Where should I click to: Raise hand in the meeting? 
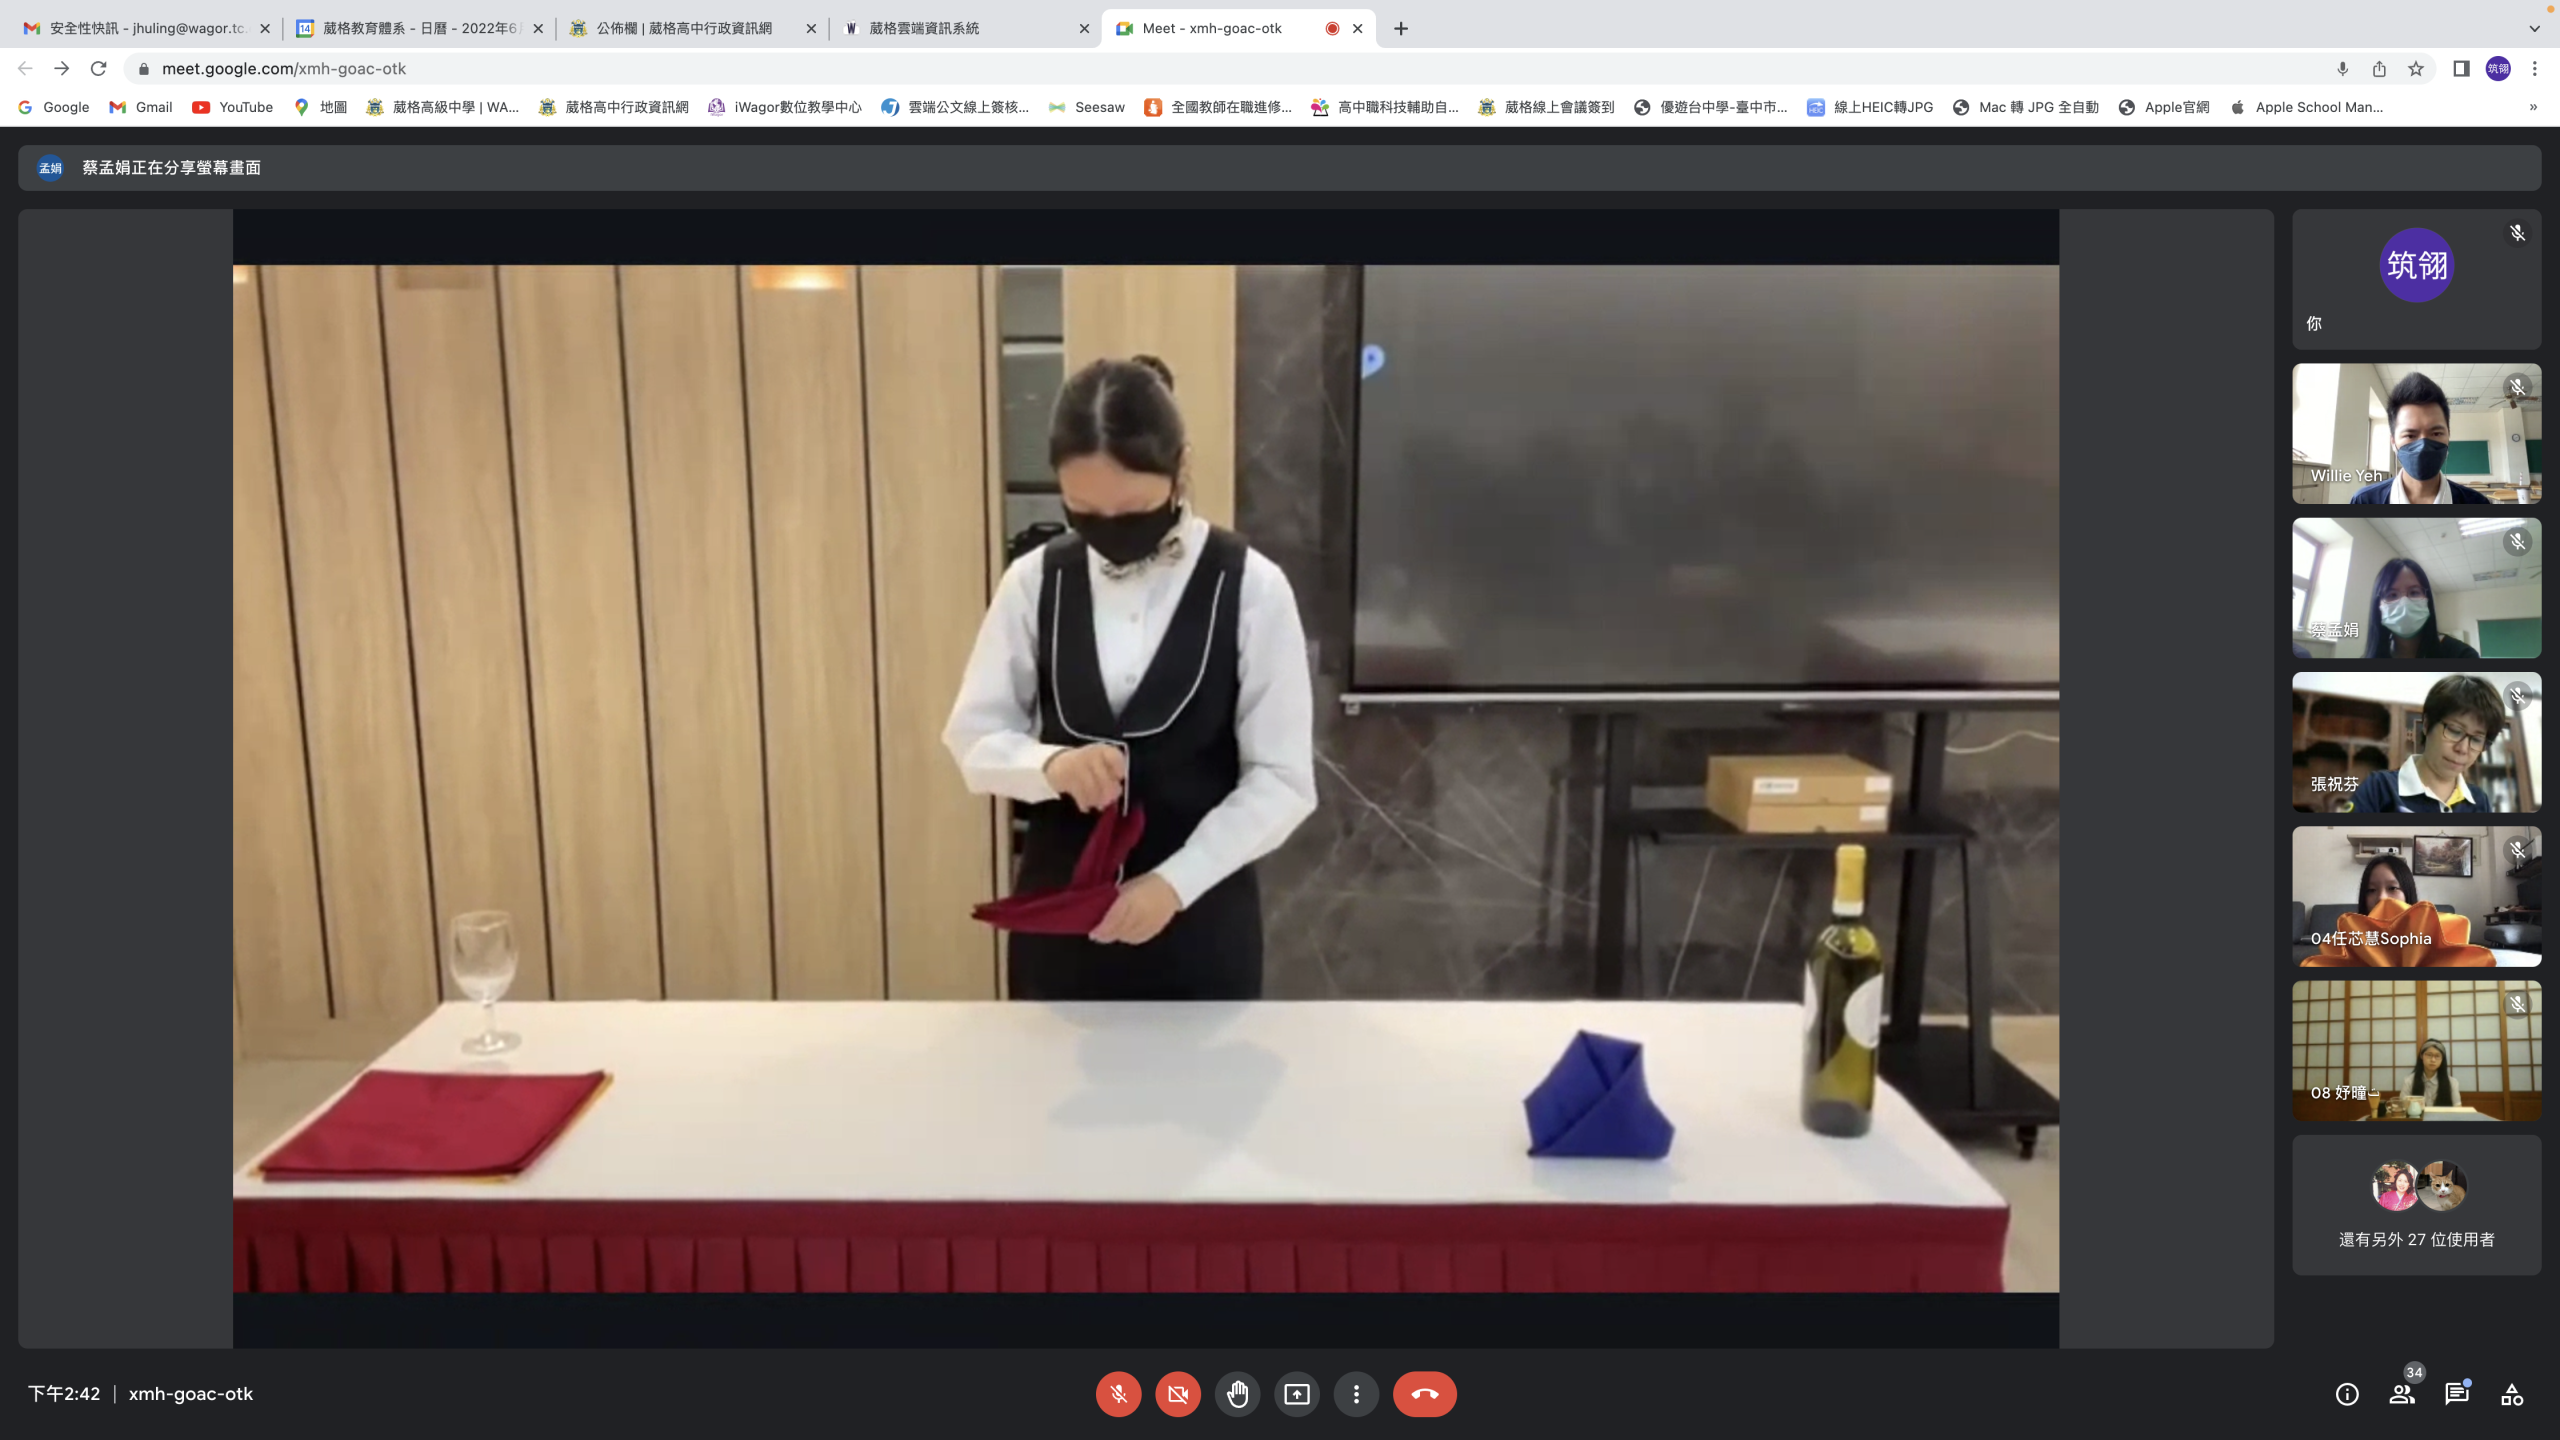pyautogui.click(x=1237, y=1394)
